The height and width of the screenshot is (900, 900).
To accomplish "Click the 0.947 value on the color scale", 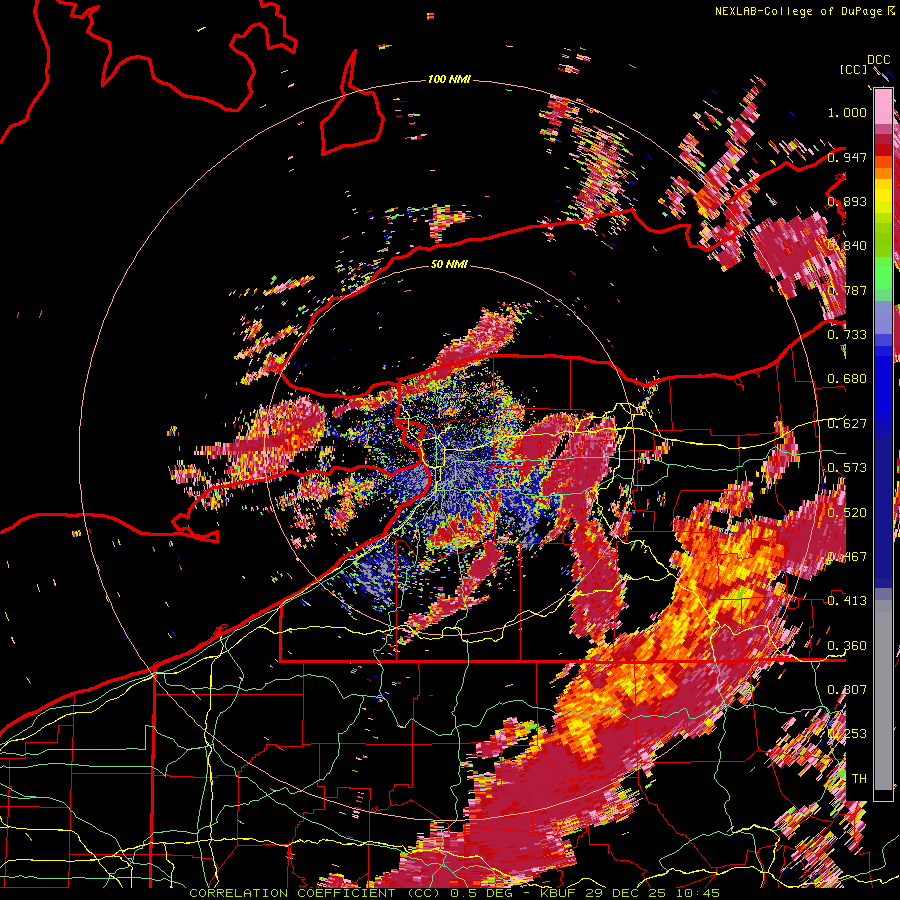I will (847, 157).
